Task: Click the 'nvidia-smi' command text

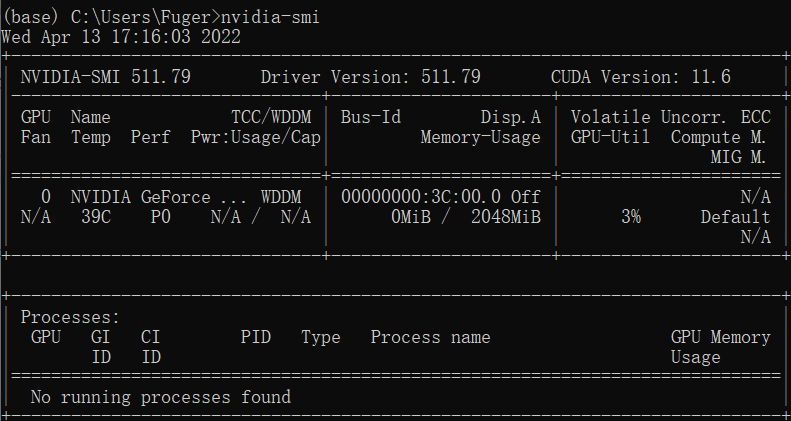Action: click(x=270, y=18)
